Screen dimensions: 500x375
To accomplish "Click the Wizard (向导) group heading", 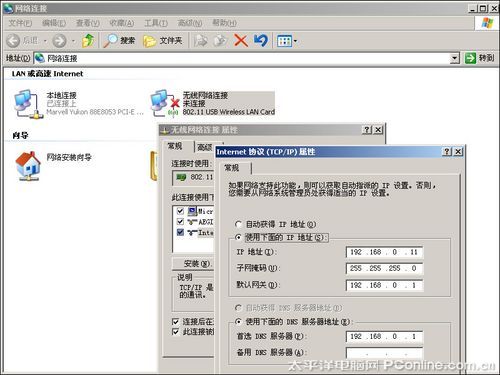I will click(x=20, y=135).
